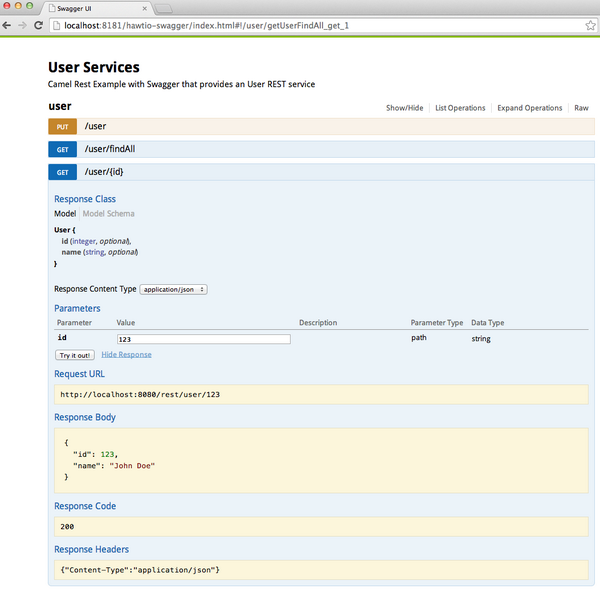The width and height of the screenshot is (600, 589).
Task: Click the page icon in the address bar
Action: (x=56, y=26)
